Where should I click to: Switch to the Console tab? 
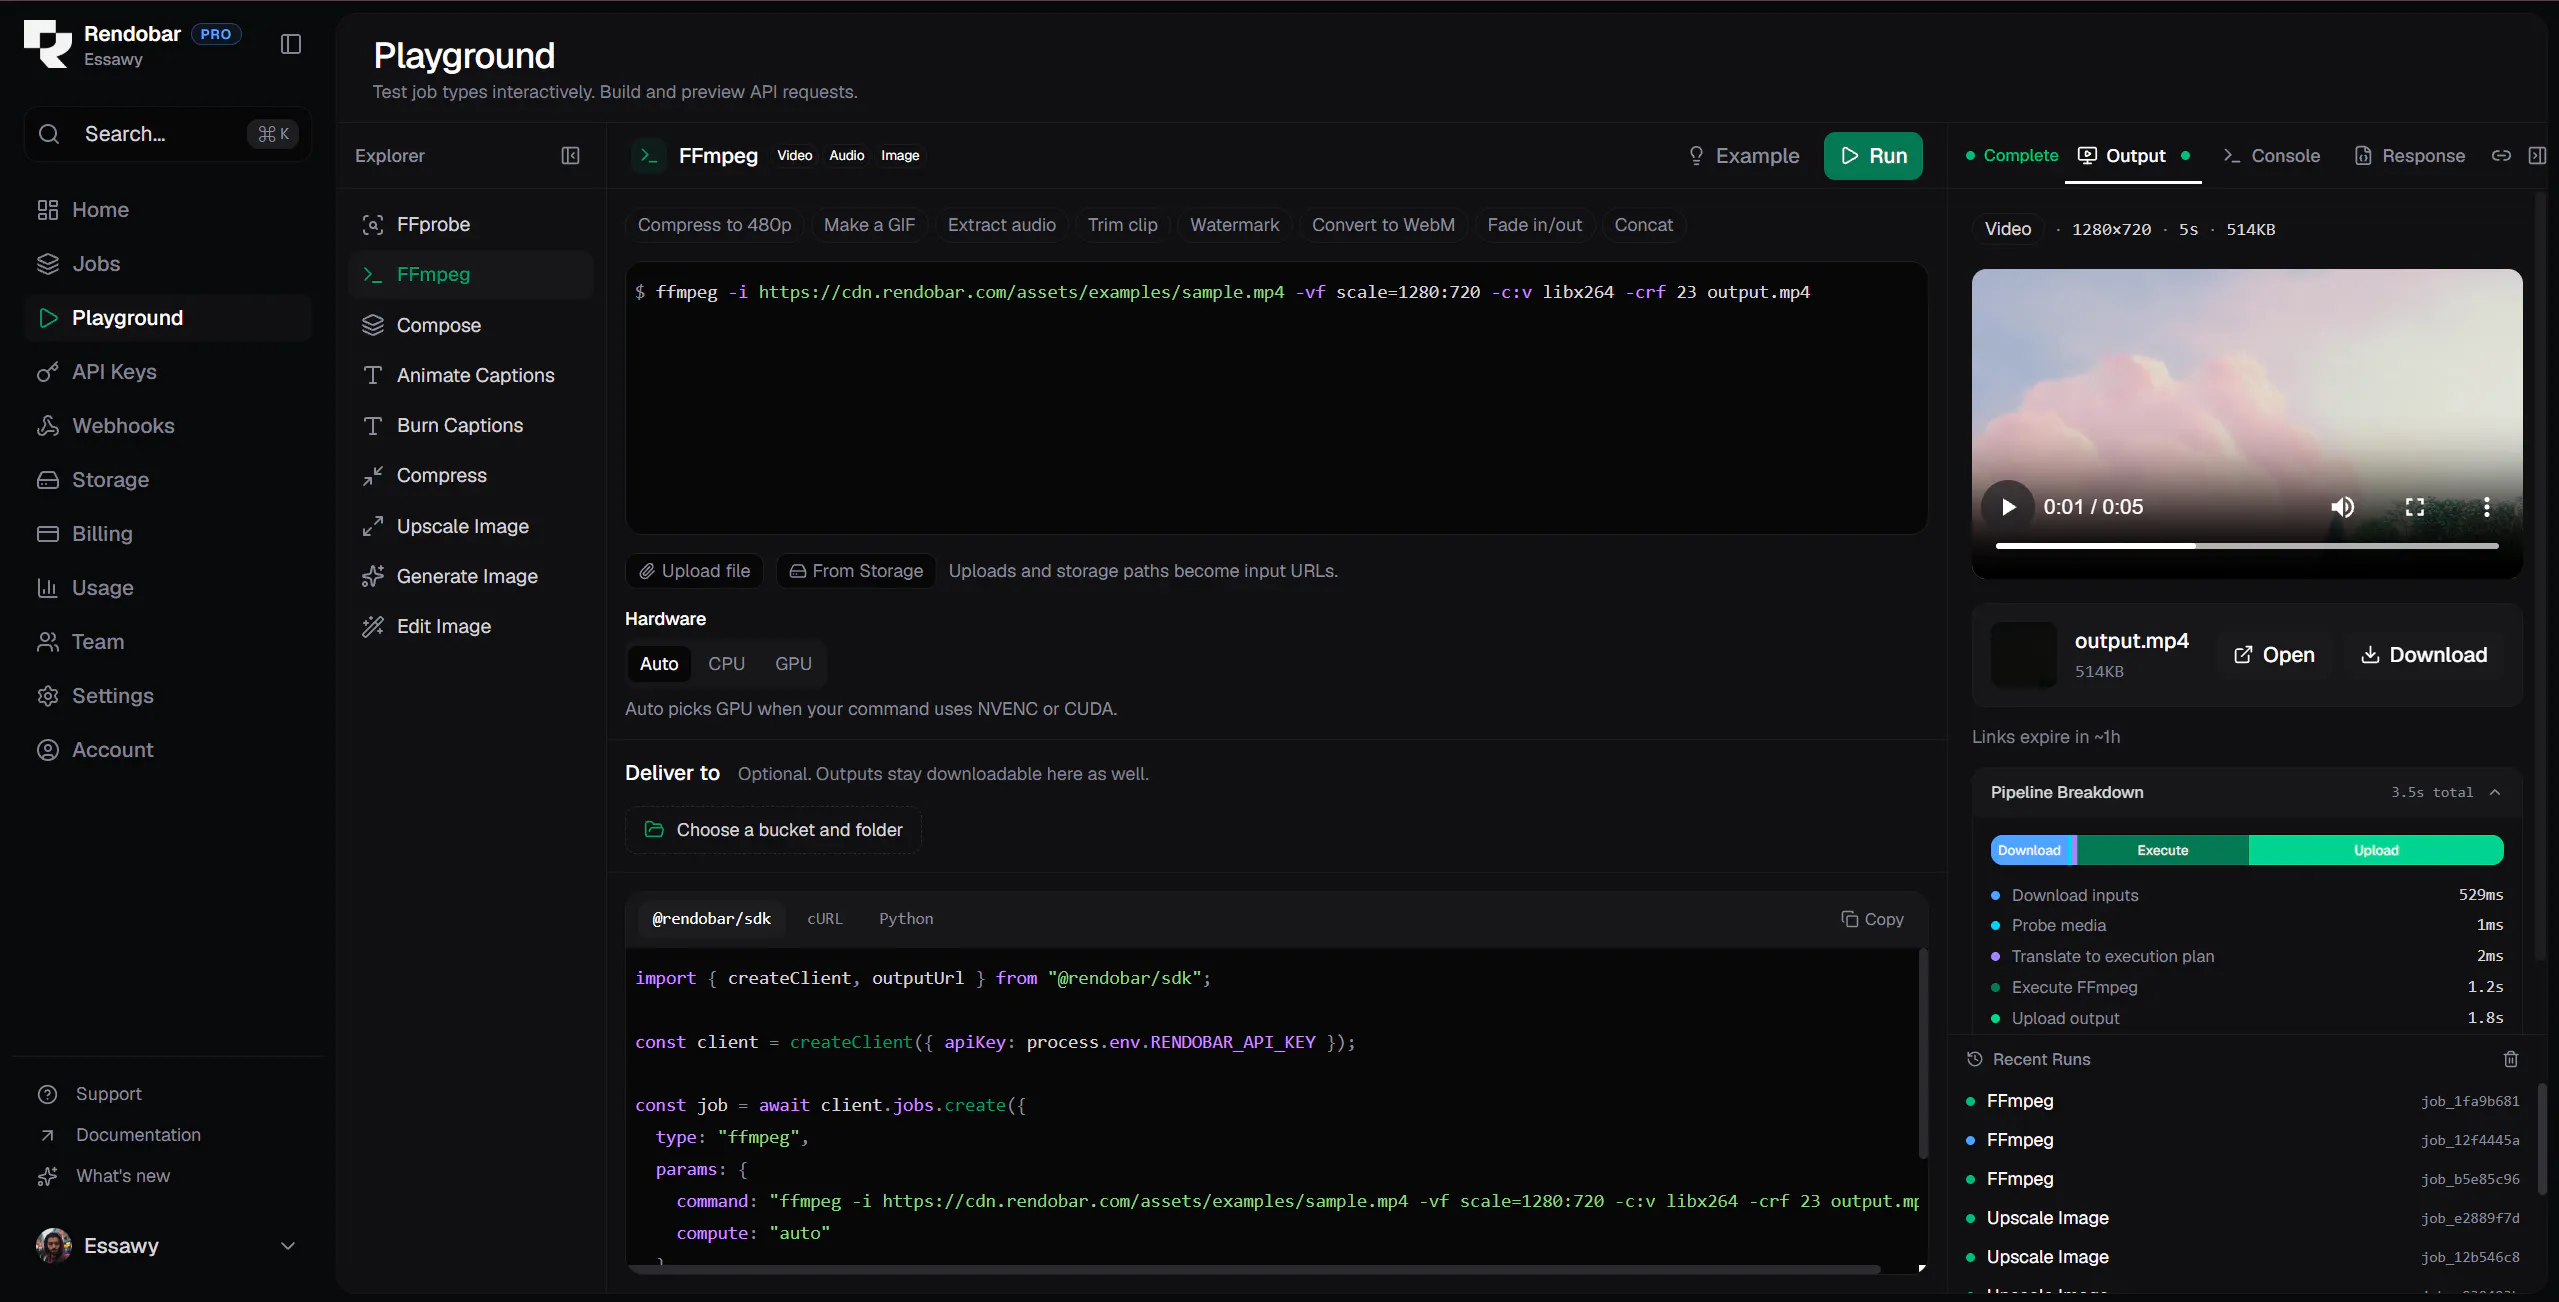tap(2271, 156)
